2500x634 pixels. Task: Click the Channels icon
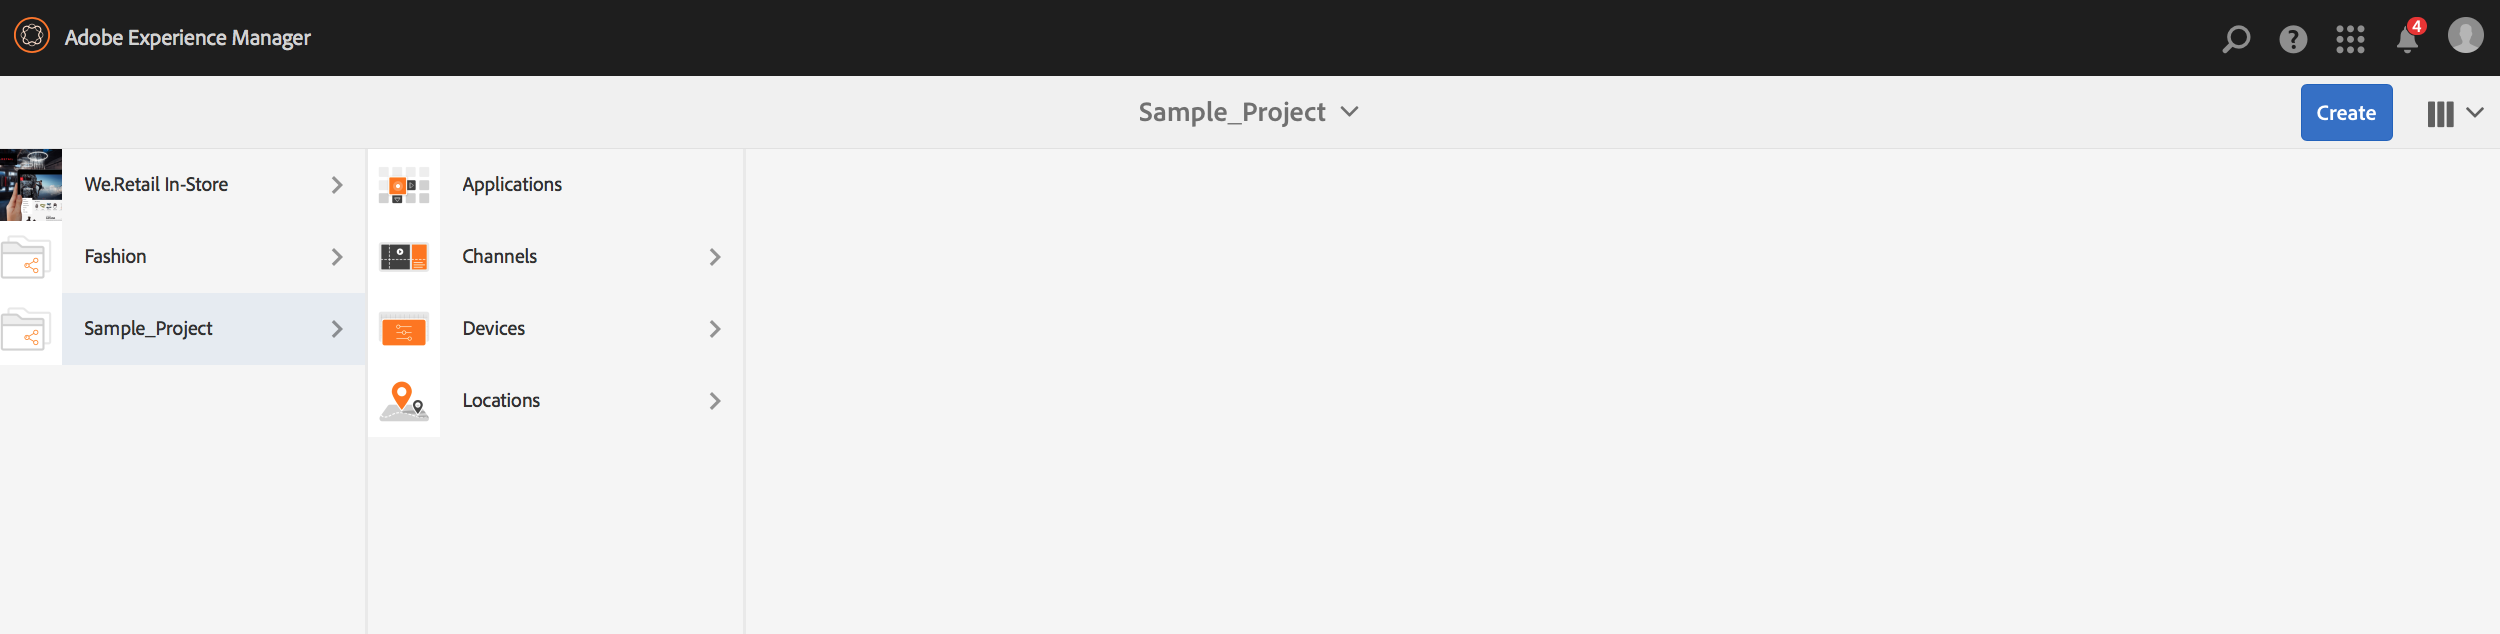[x=404, y=257]
